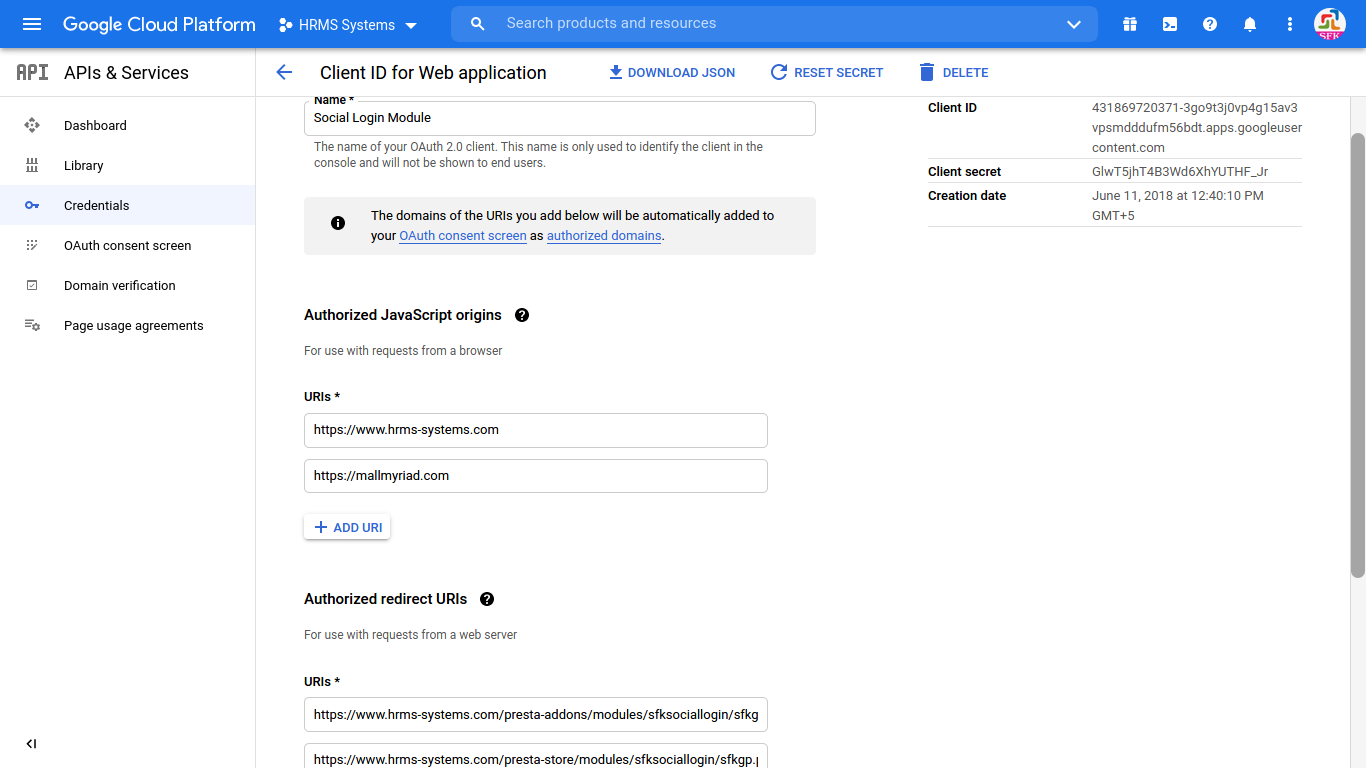This screenshot has height=768, width=1366.
Task: Download the client JSON file
Action: [x=672, y=73]
